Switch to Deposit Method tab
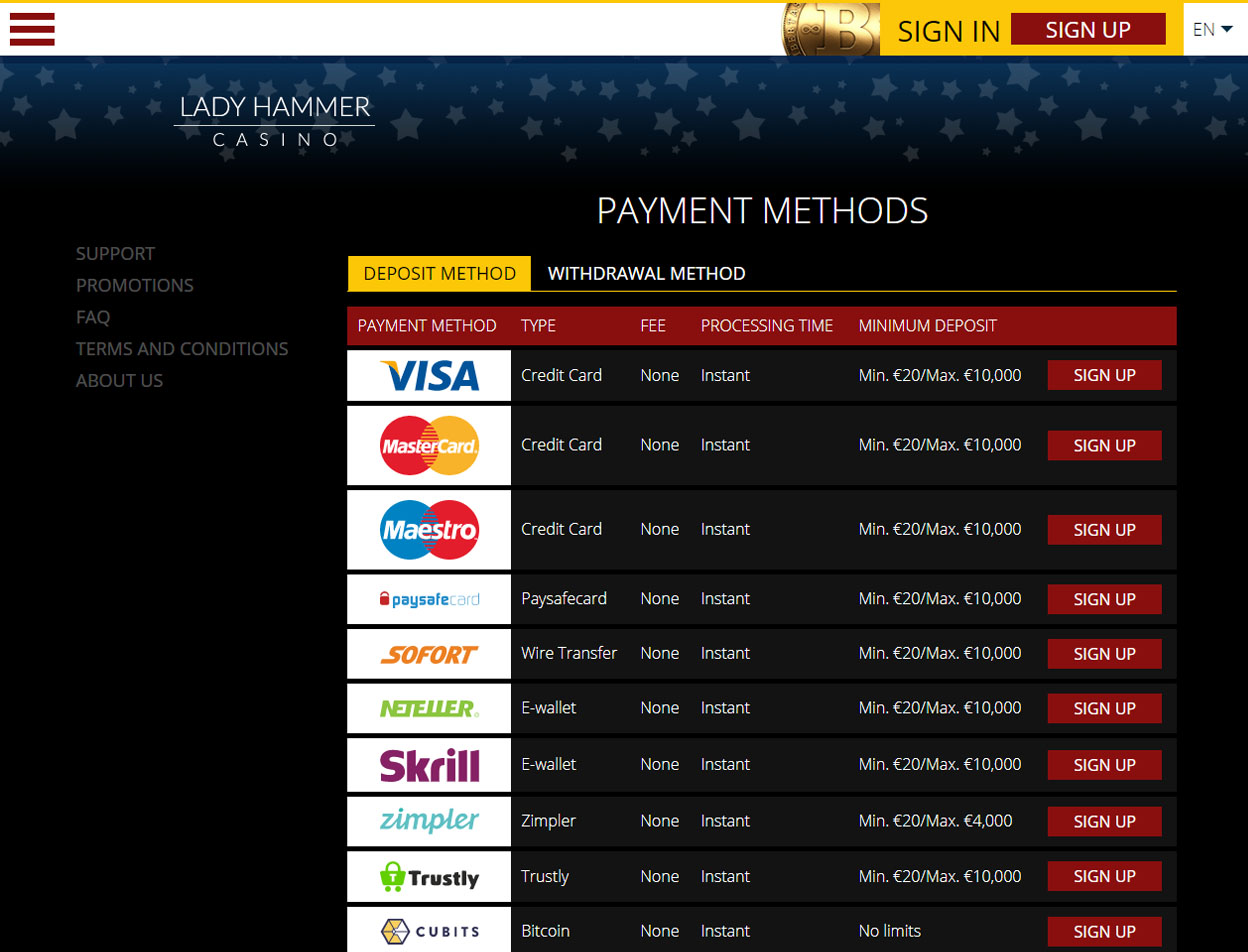Viewport: 1248px width, 952px height. [x=439, y=273]
